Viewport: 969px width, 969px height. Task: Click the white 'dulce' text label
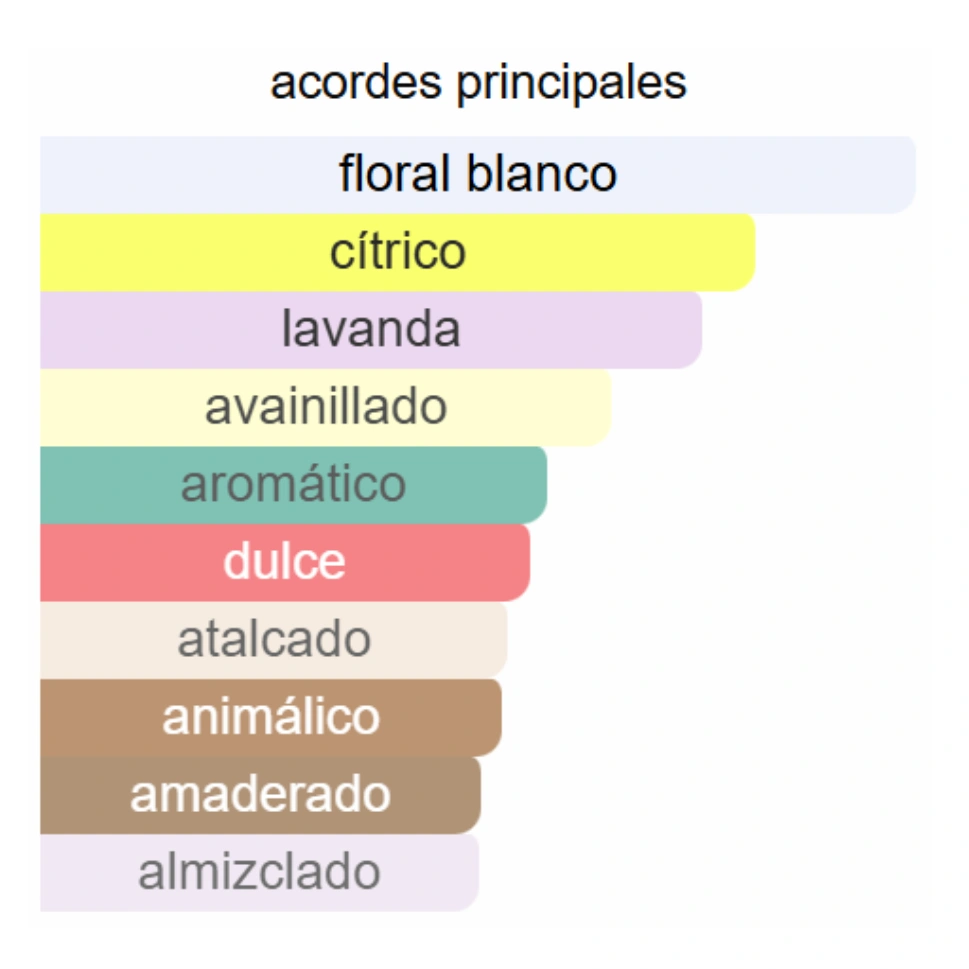point(284,562)
